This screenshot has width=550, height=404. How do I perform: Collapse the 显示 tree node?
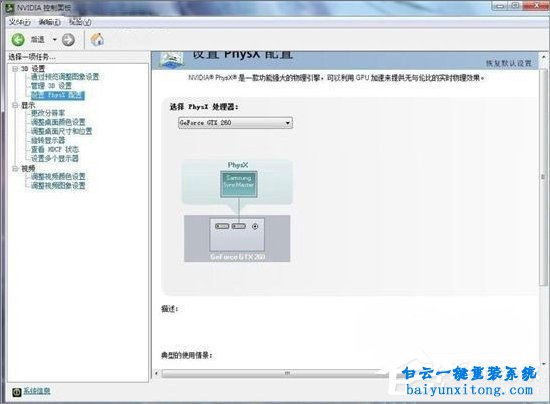click(x=15, y=105)
